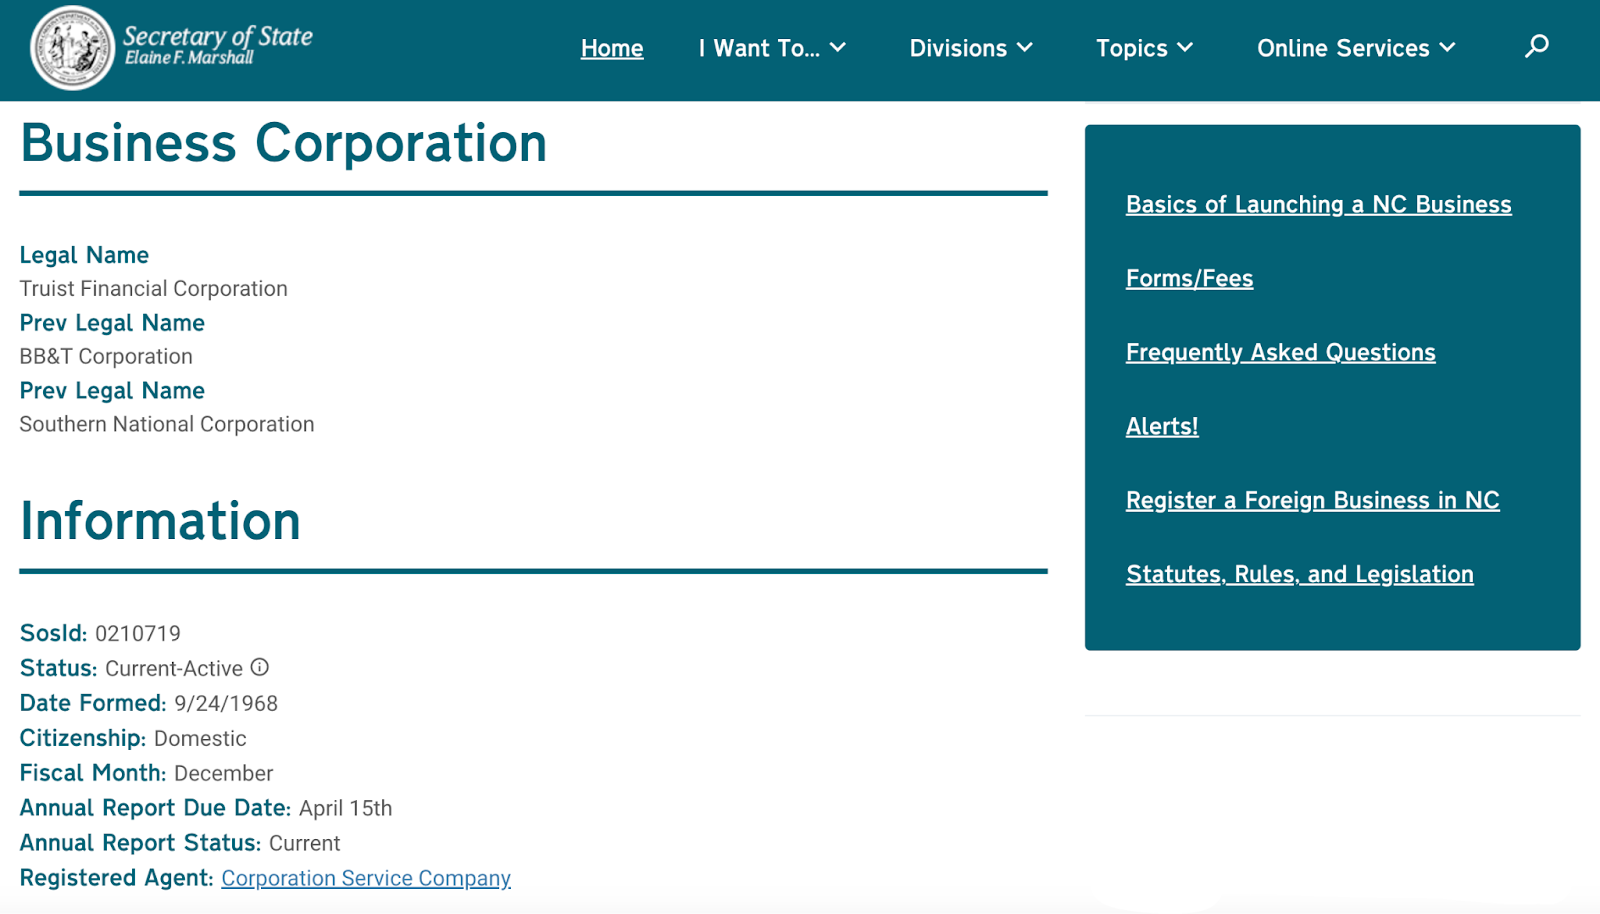Click the SosId value 0210719
The image size is (1600, 914).
(138, 634)
